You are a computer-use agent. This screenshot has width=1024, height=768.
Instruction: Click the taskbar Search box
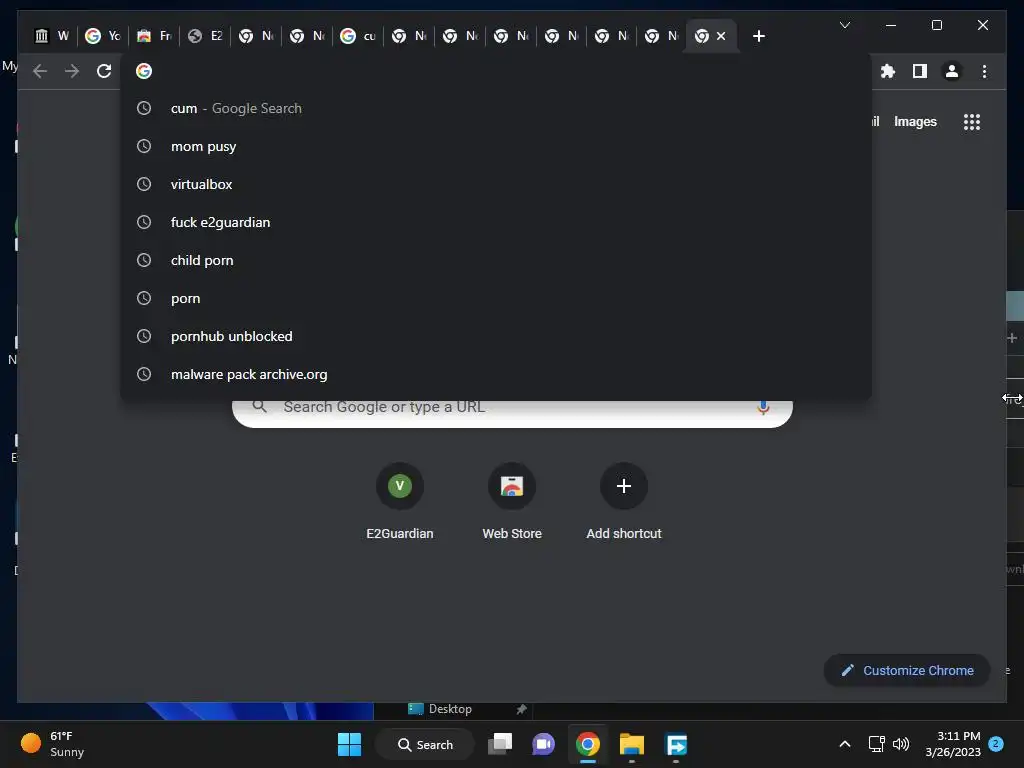(x=425, y=744)
